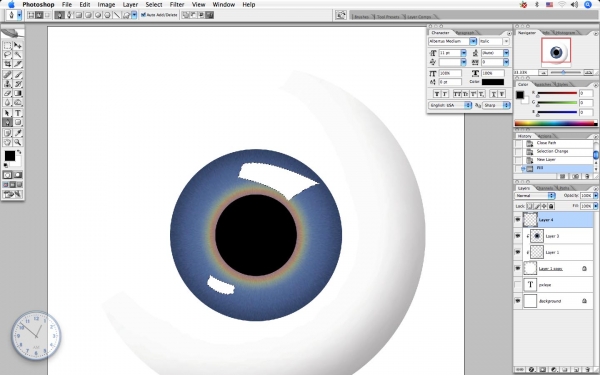The width and height of the screenshot is (600, 375).
Task: Delete layer with Layers trash icon
Action: coord(587,370)
